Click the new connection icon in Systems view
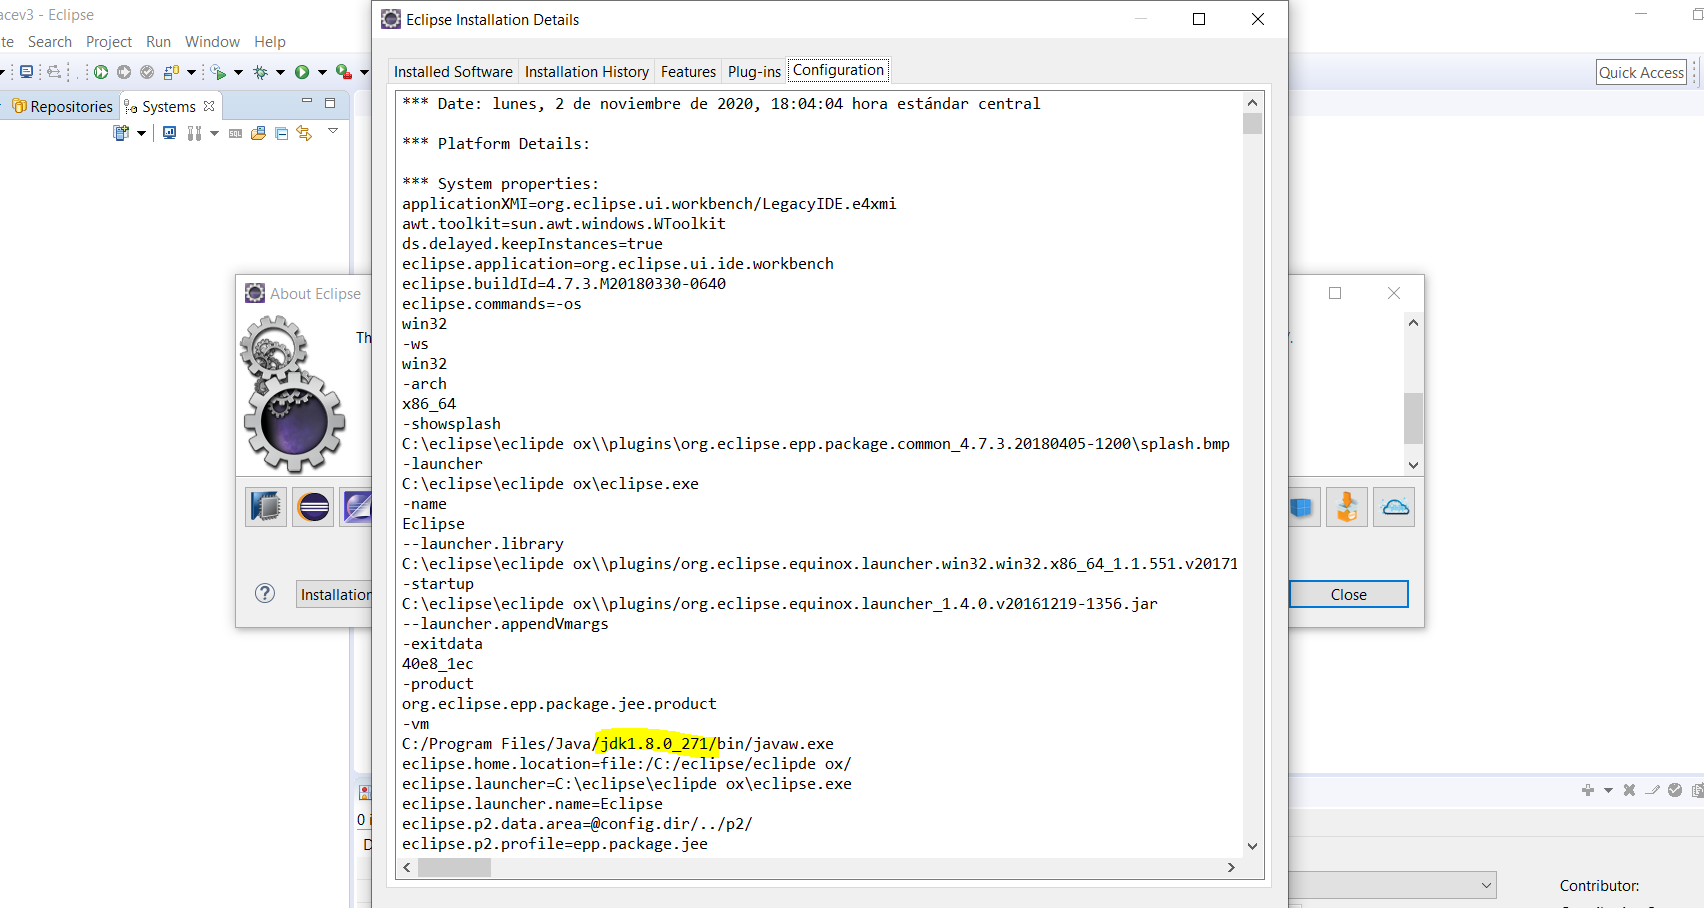The image size is (1704, 908). pos(121,132)
